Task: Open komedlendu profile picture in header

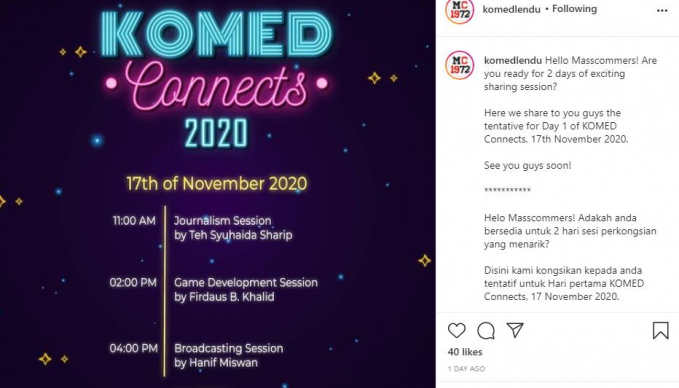Action: coord(459,10)
